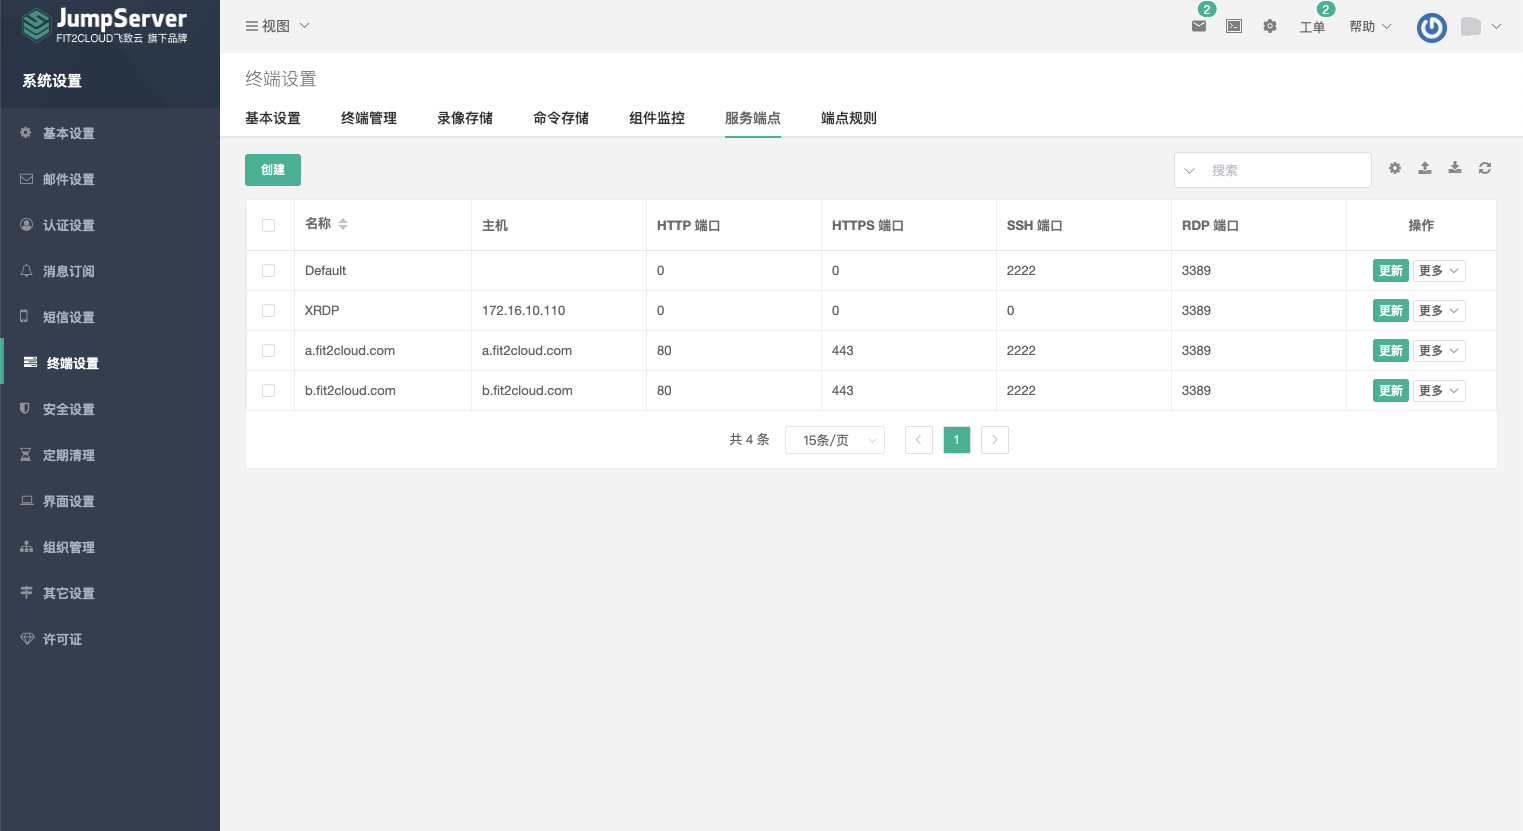Open the 15条/页 page size dropdown
Image resolution: width=1523 pixels, height=831 pixels.
(x=834, y=439)
